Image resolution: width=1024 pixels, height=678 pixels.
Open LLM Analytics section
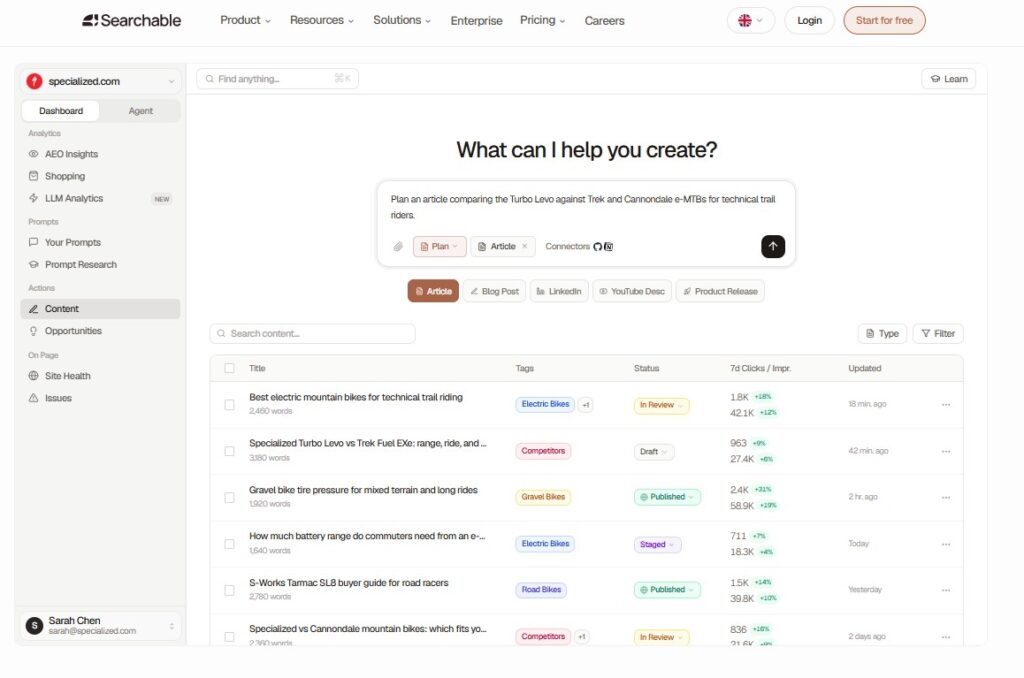click(100, 199)
